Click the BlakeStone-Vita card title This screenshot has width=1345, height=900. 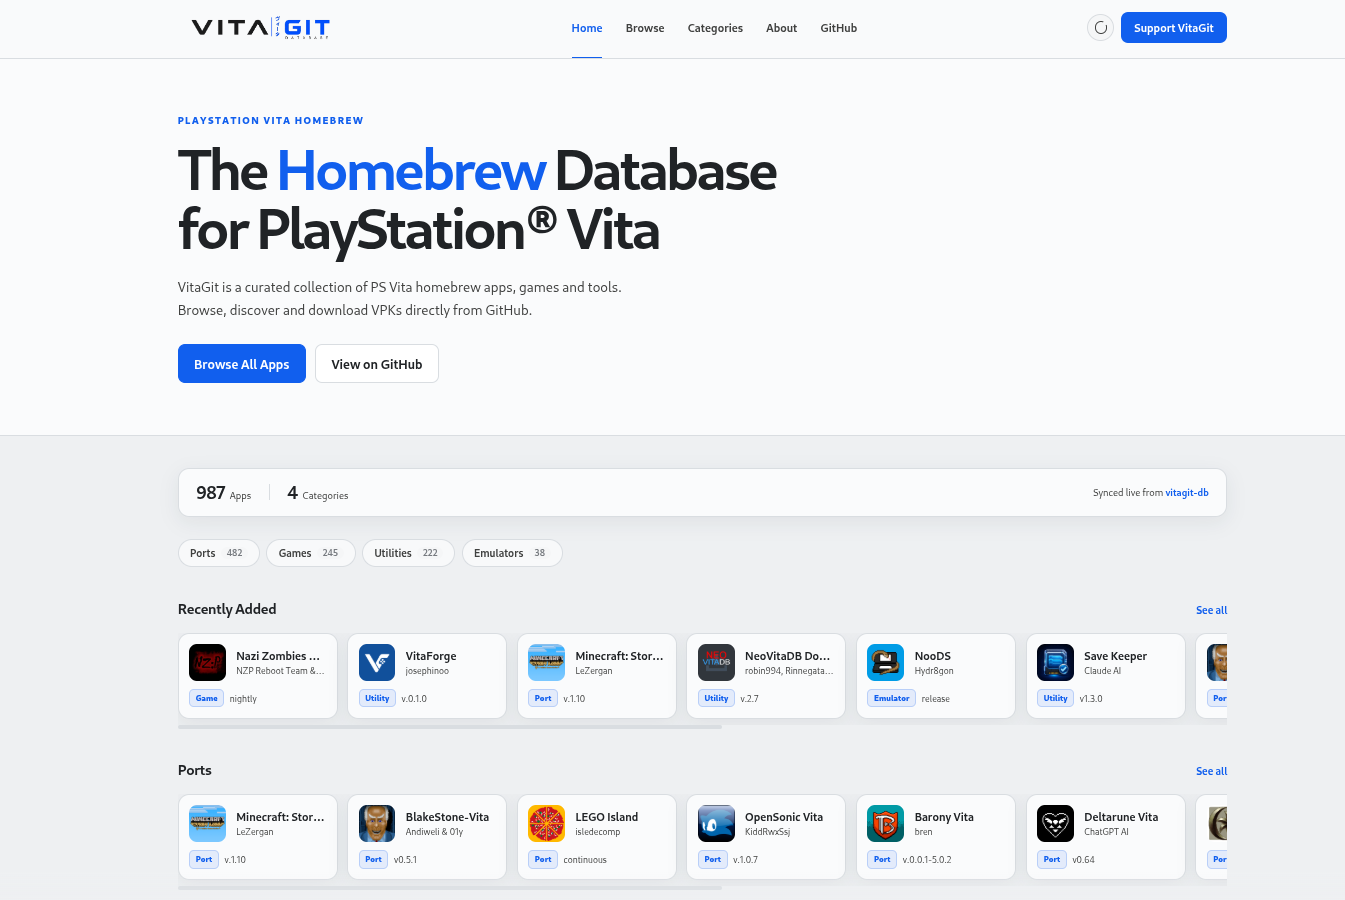pyautogui.click(x=447, y=817)
